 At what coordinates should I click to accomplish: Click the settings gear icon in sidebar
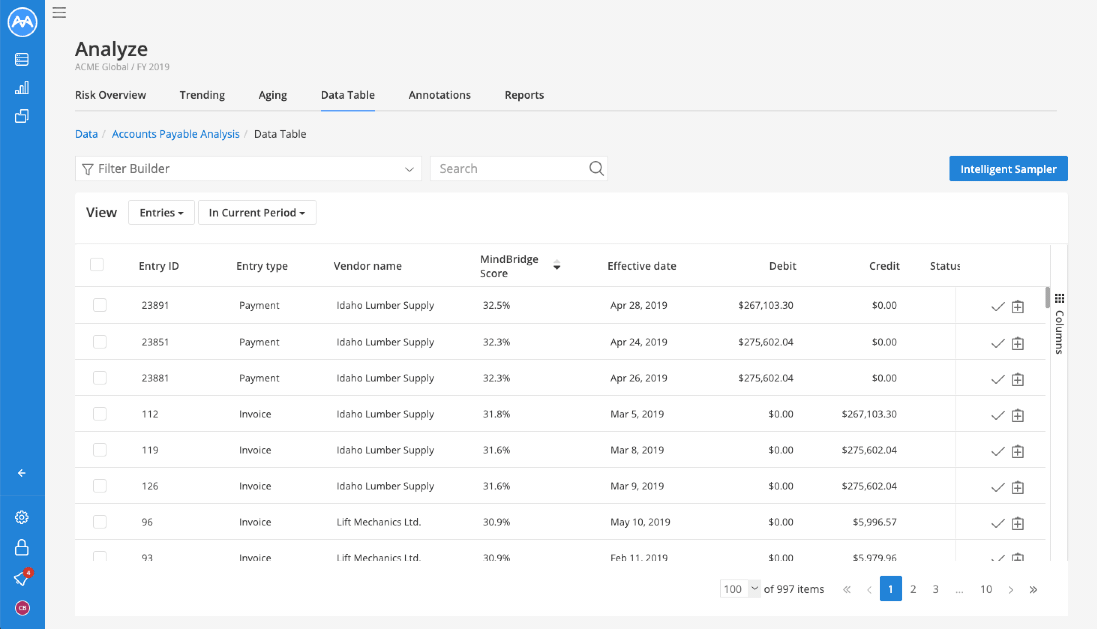22,518
